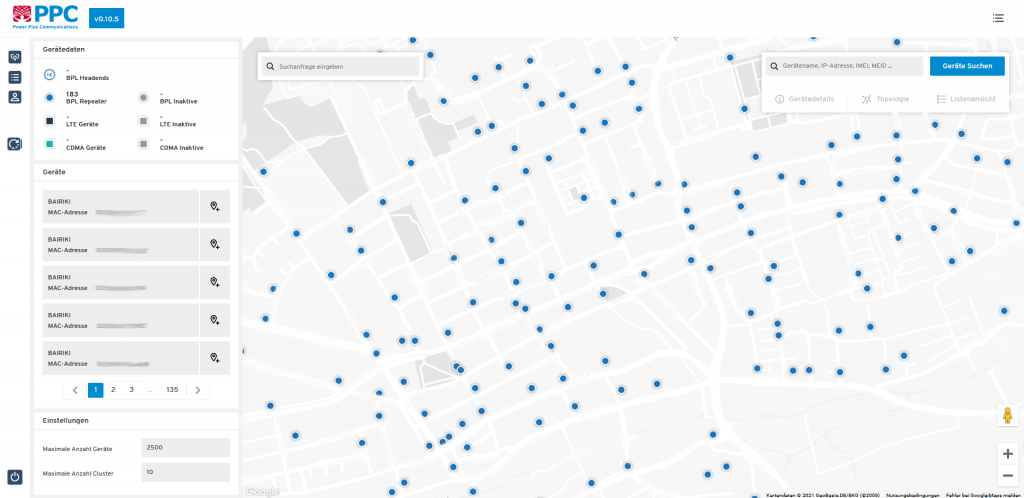1024x498 pixels.
Task: Select the last BAIRIKI device row
Action: (120, 358)
